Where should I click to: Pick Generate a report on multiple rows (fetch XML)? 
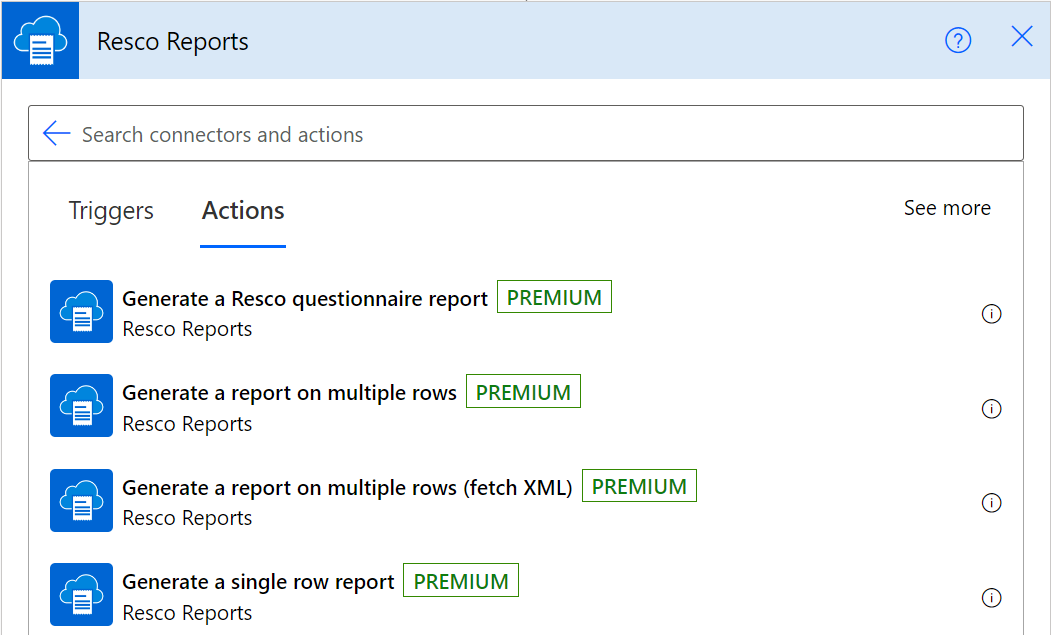coord(347,488)
